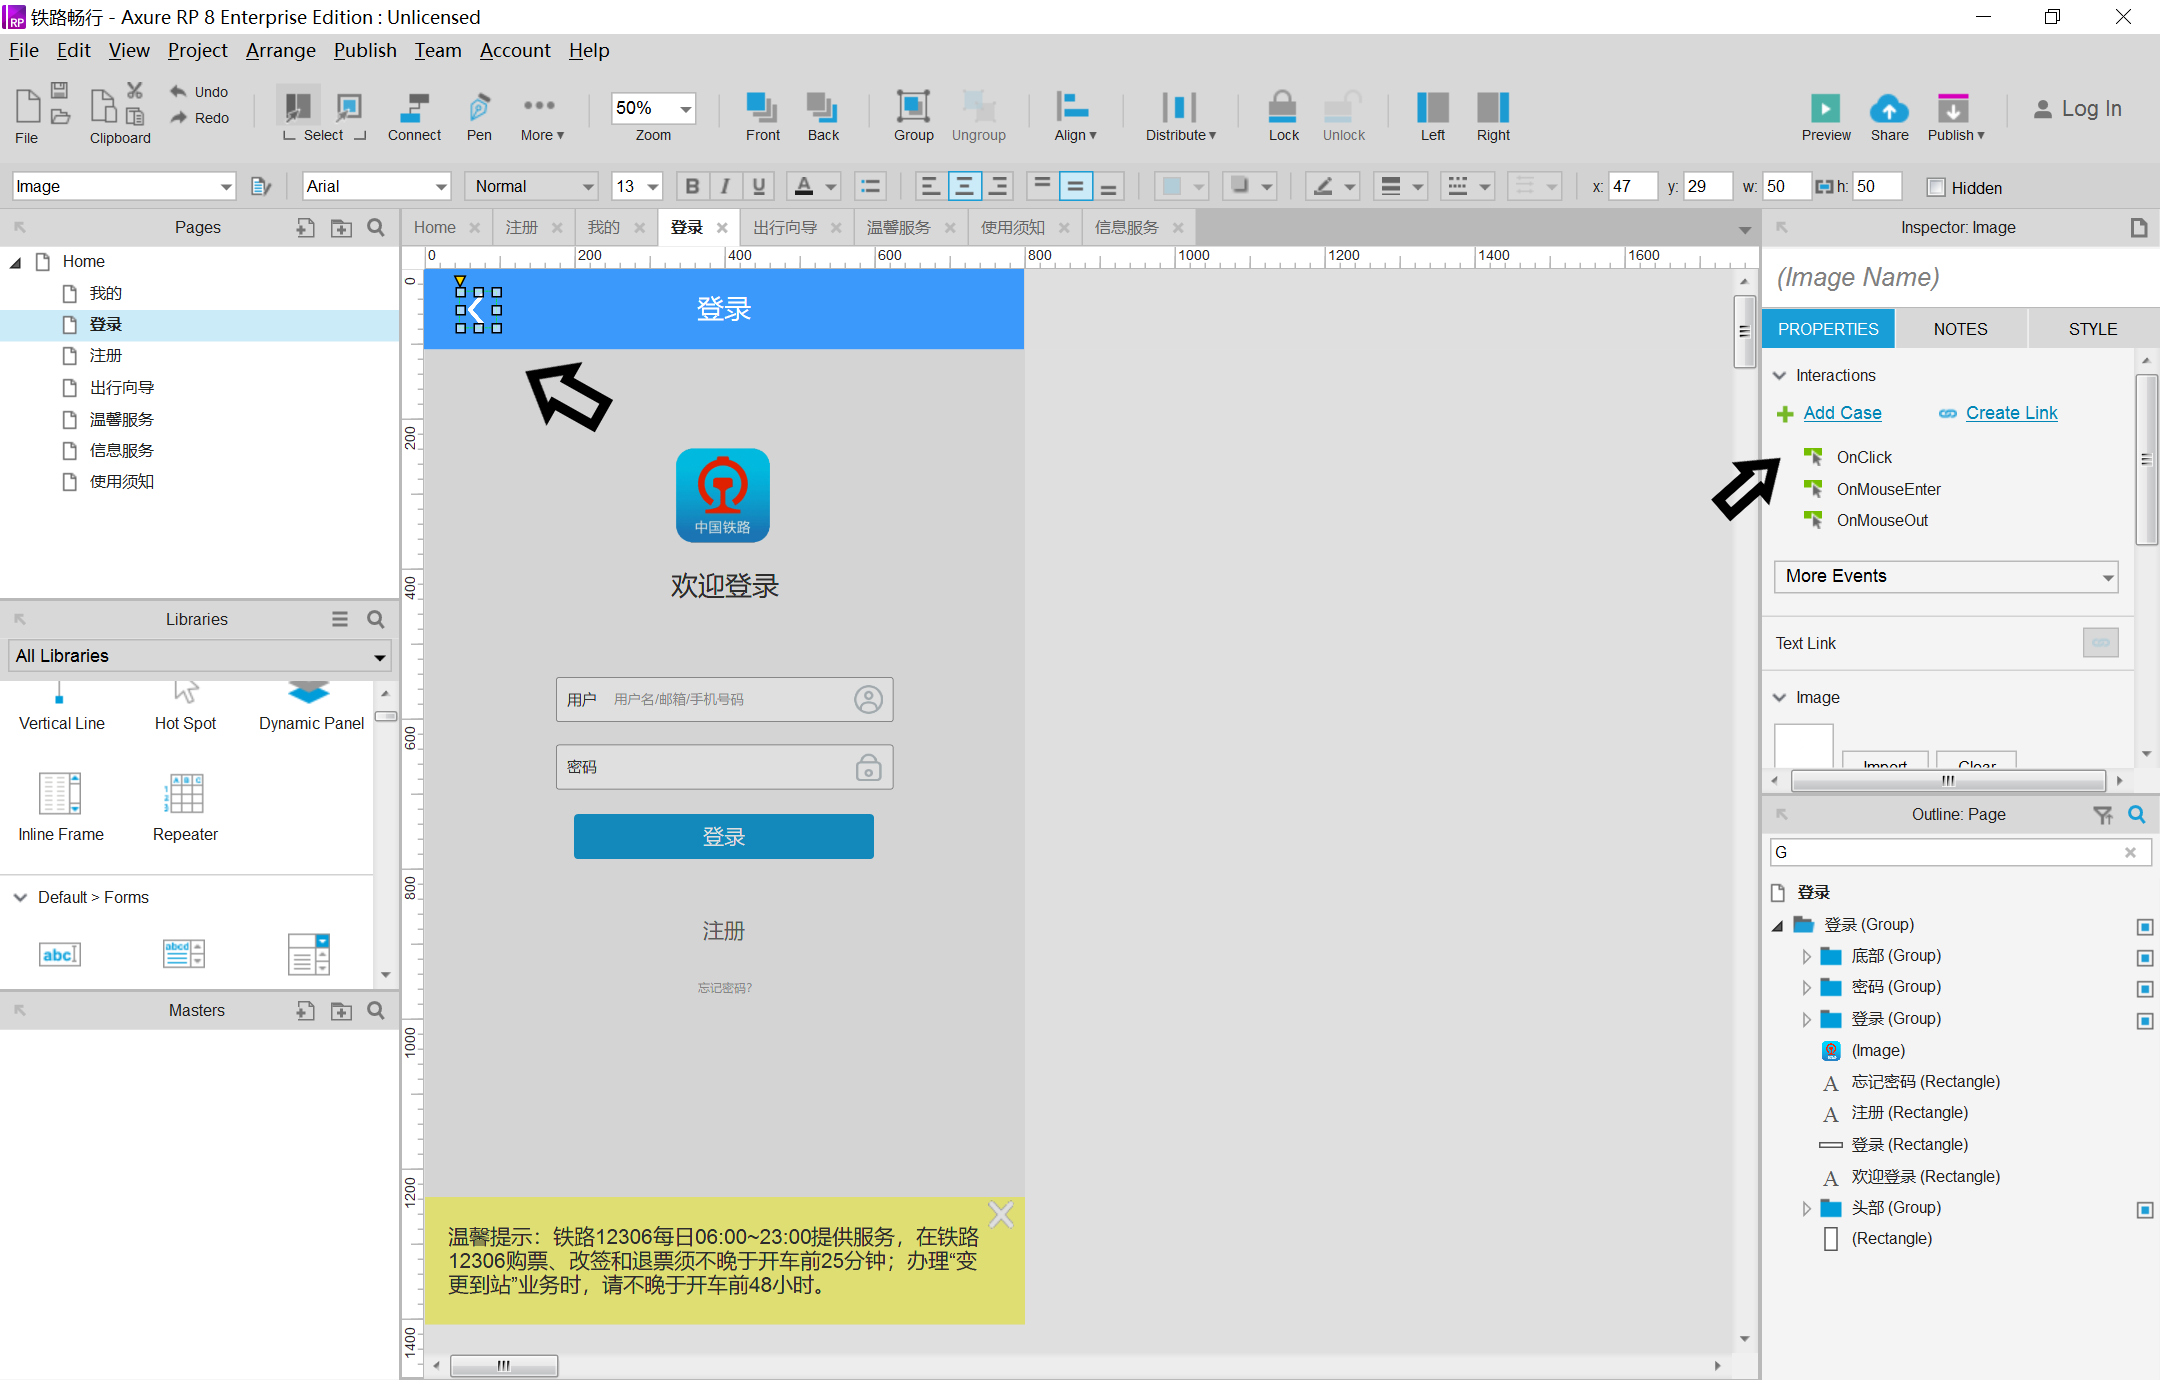
Task: Click the Add Case link
Action: point(1841,413)
